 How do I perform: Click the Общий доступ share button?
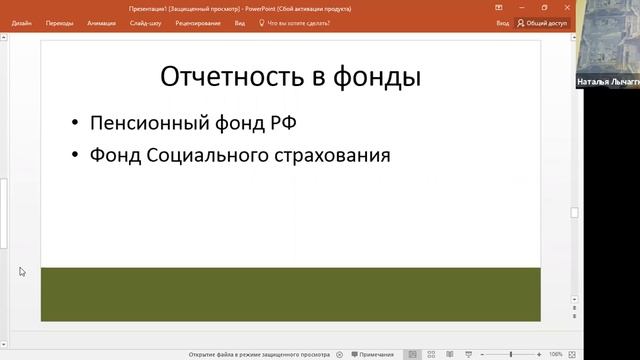(x=542, y=23)
